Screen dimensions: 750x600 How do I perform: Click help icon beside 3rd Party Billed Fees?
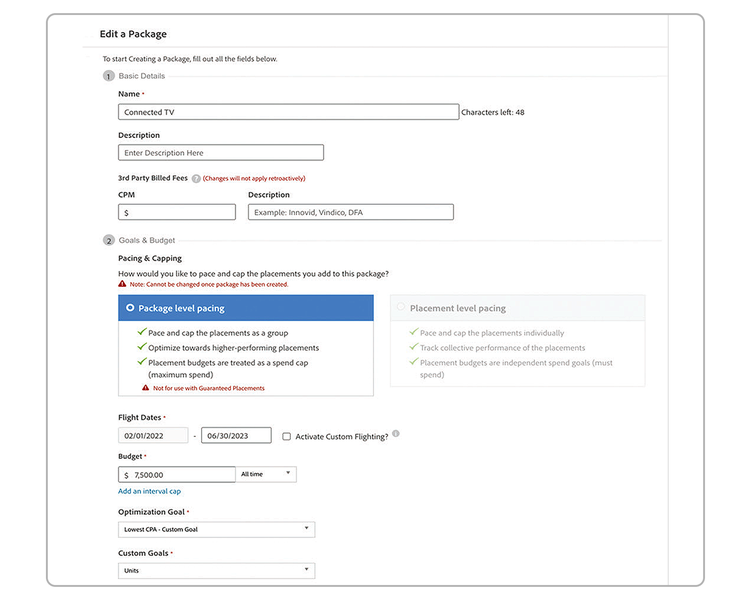(197, 178)
